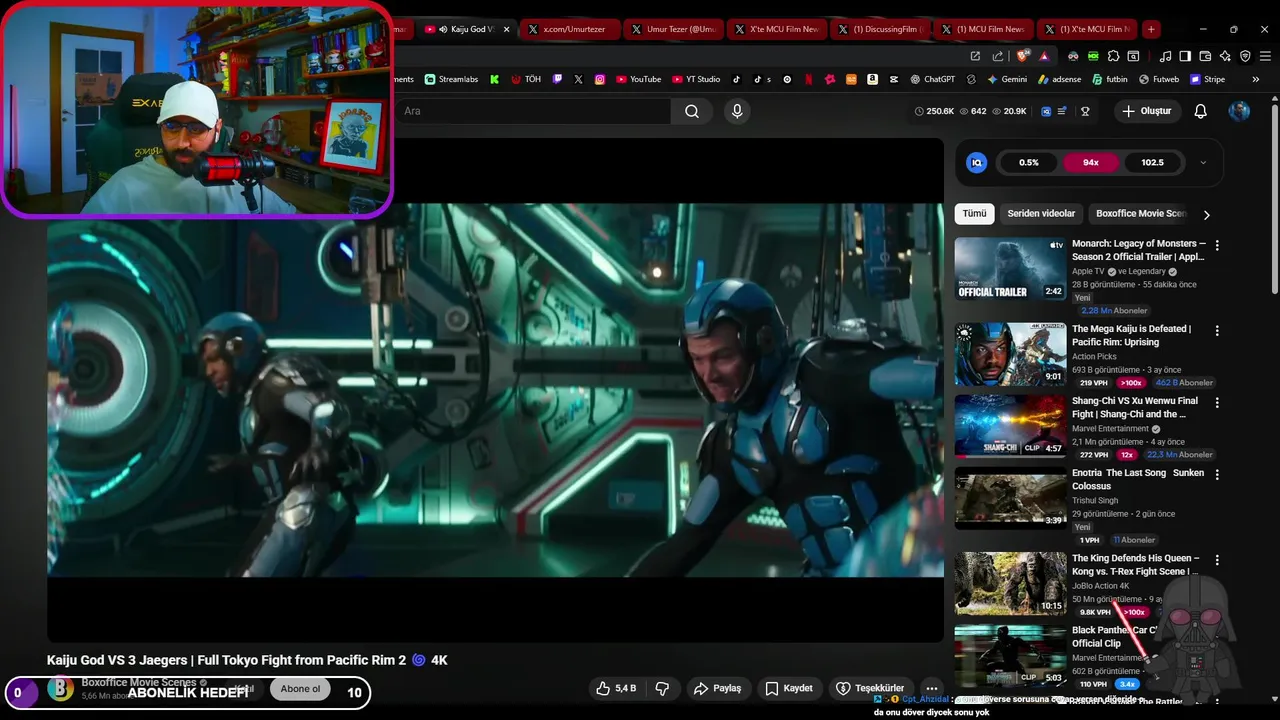Open the YouTube account avatar menu
1280x720 pixels.
click(x=1239, y=111)
